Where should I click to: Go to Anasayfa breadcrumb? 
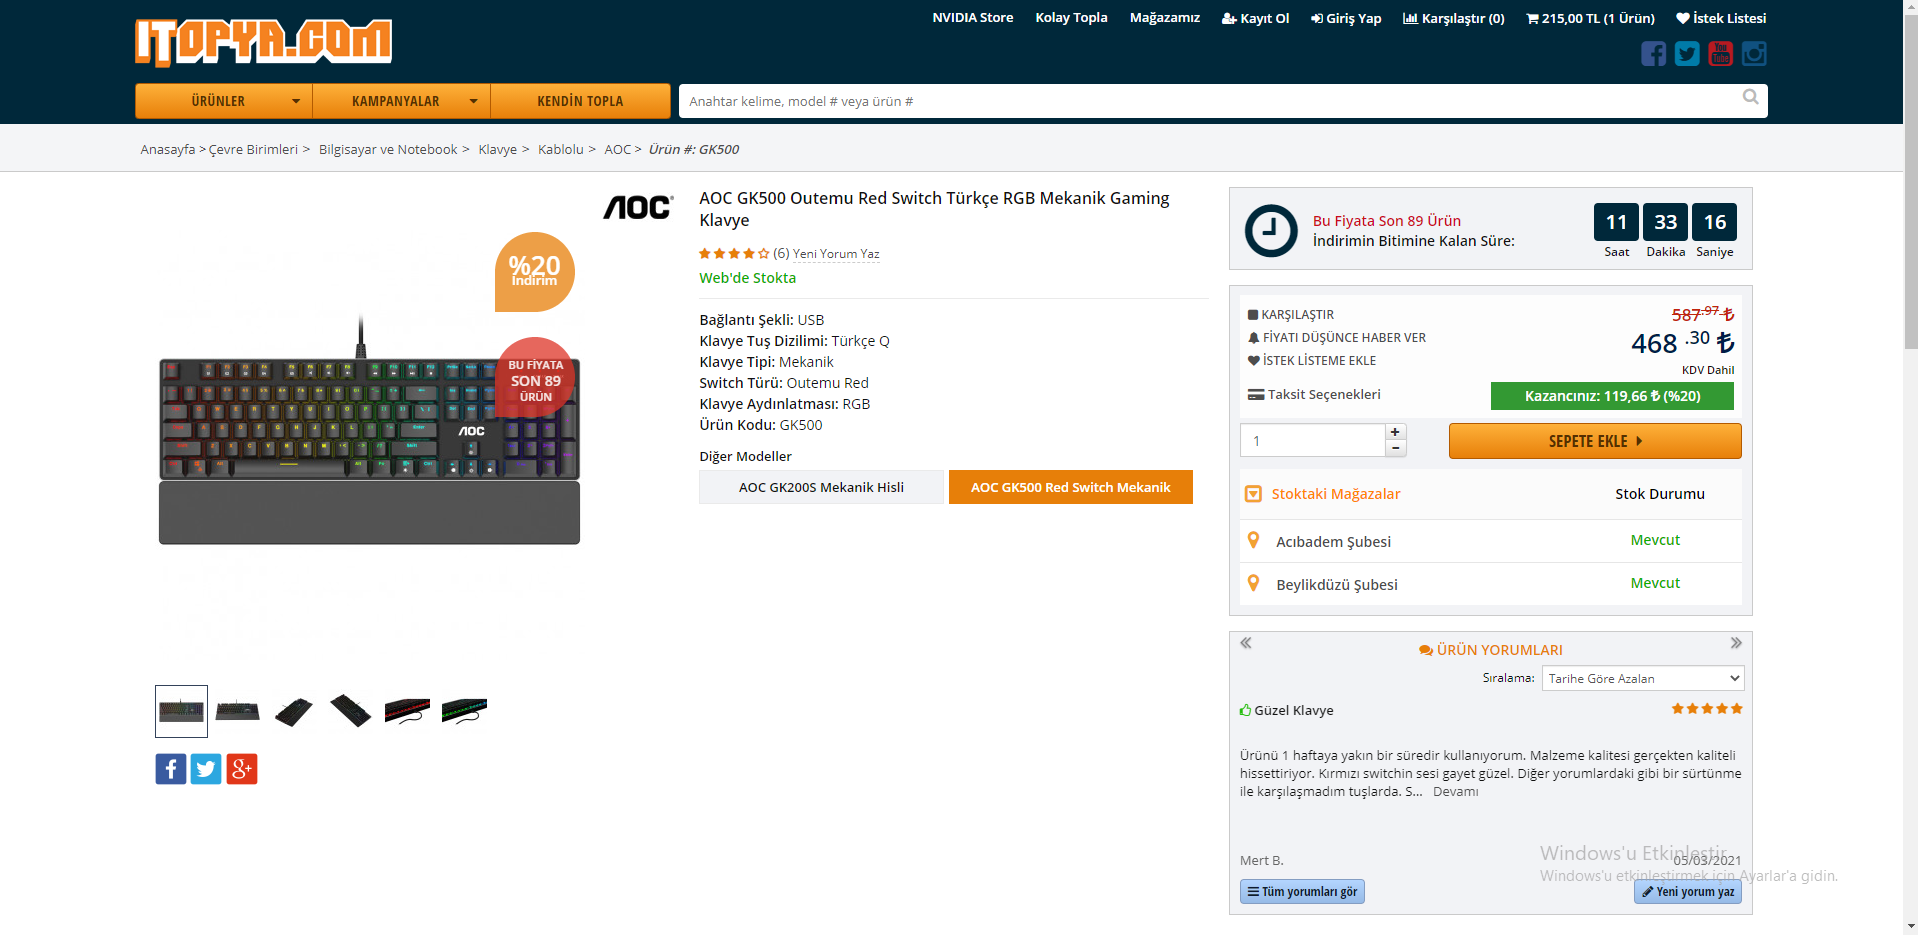pyautogui.click(x=168, y=150)
